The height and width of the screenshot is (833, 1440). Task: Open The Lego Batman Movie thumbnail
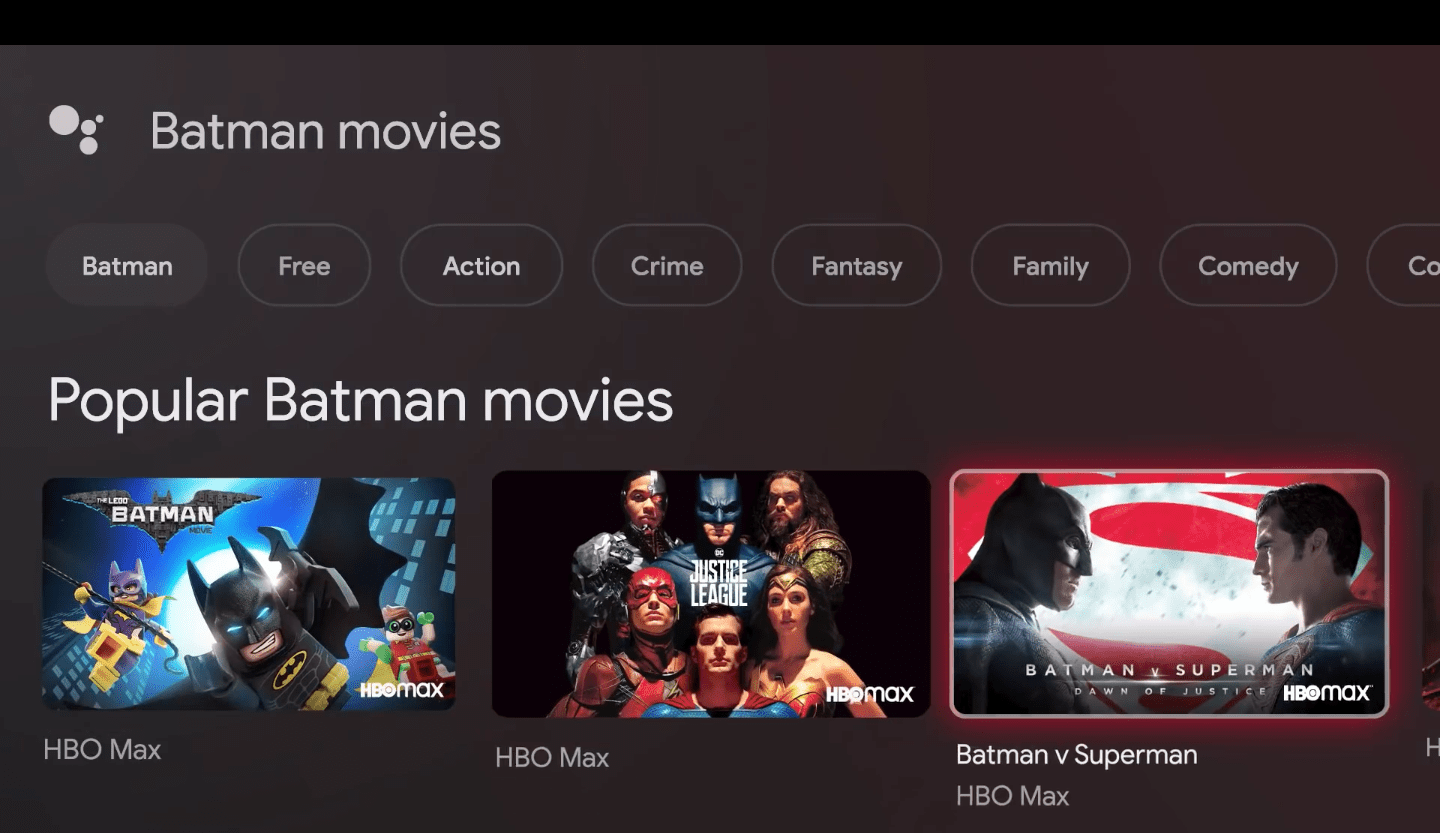point(249,594)
